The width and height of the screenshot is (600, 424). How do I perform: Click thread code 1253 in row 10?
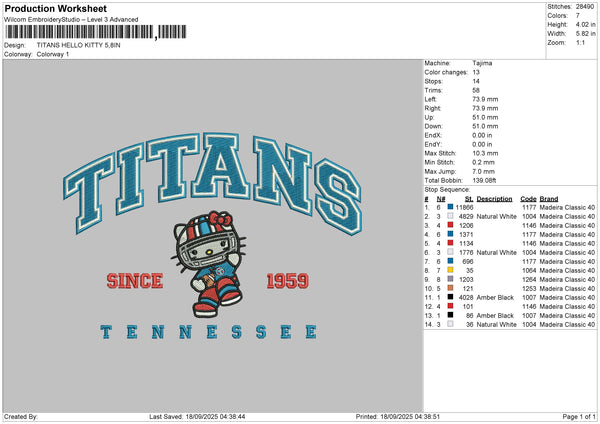[x=529, y=289]
